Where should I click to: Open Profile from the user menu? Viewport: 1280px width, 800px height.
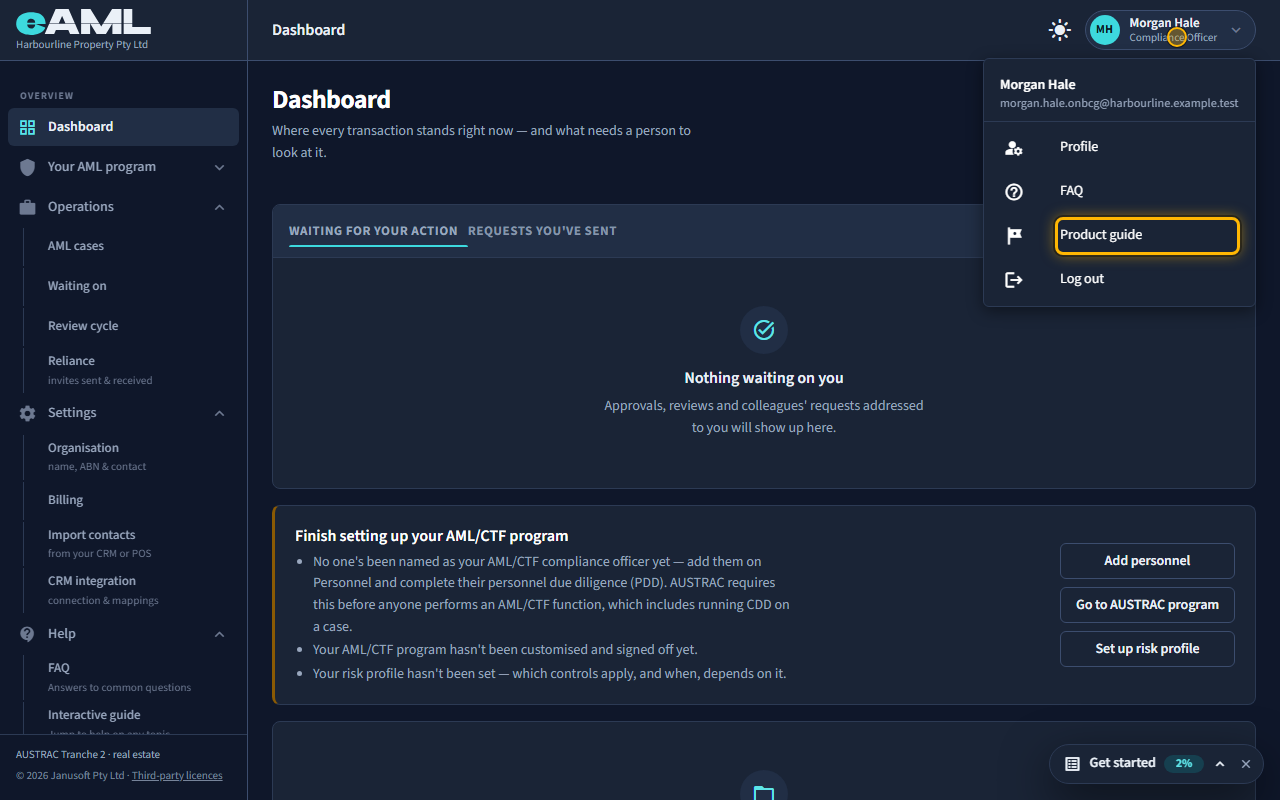tap(1120, 147)
